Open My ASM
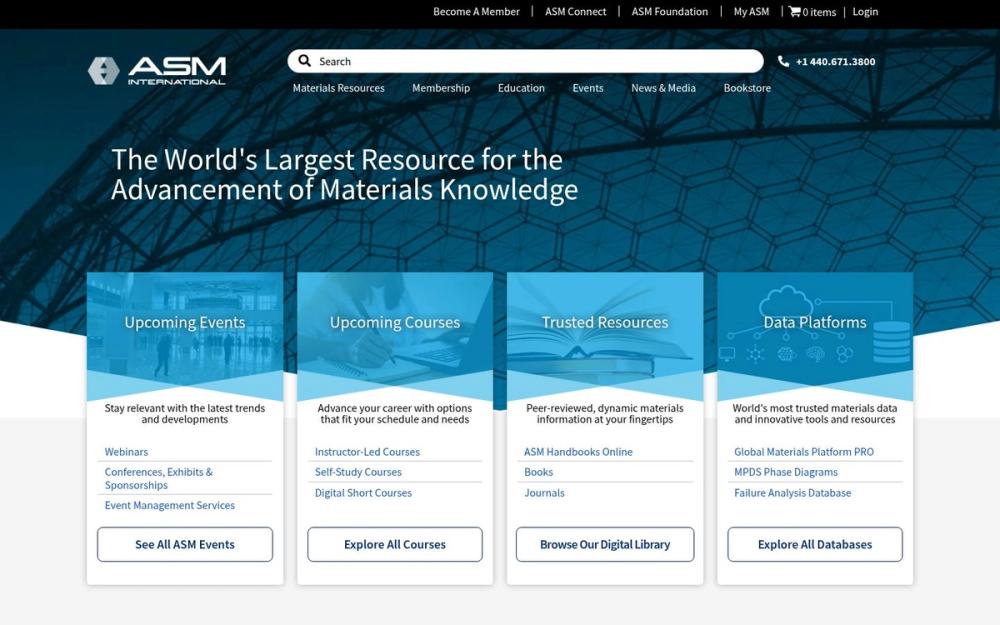1000x625 pixels. 751,11
